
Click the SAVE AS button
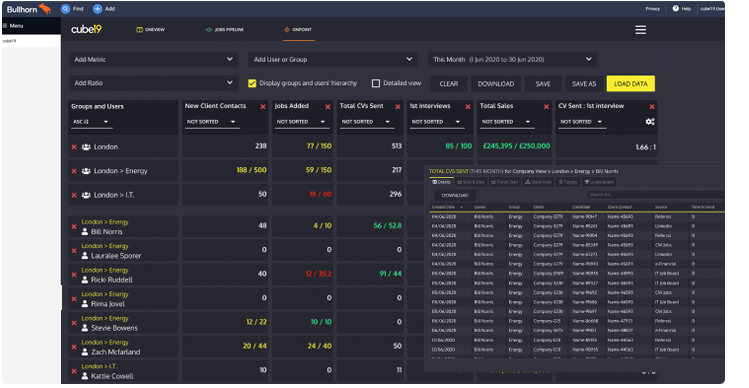(584, 84)
